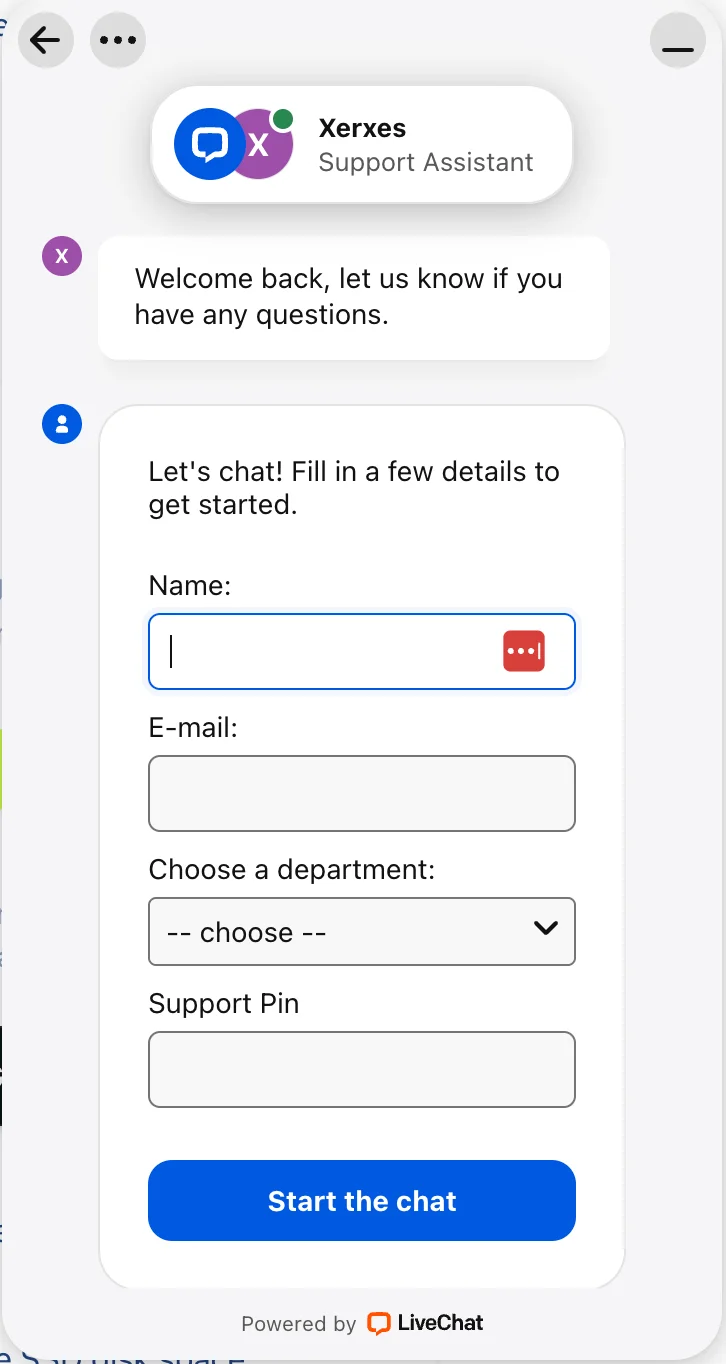Screen dimensions: 726x1364
Task: Click the Xerxes agent name
Action: tap(362, 128)
